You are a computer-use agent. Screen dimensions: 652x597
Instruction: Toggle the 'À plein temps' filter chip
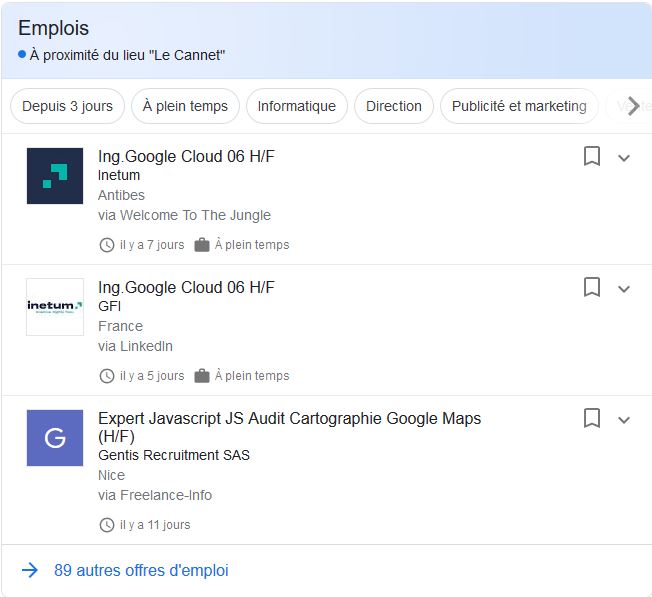(x=185, y=106)
